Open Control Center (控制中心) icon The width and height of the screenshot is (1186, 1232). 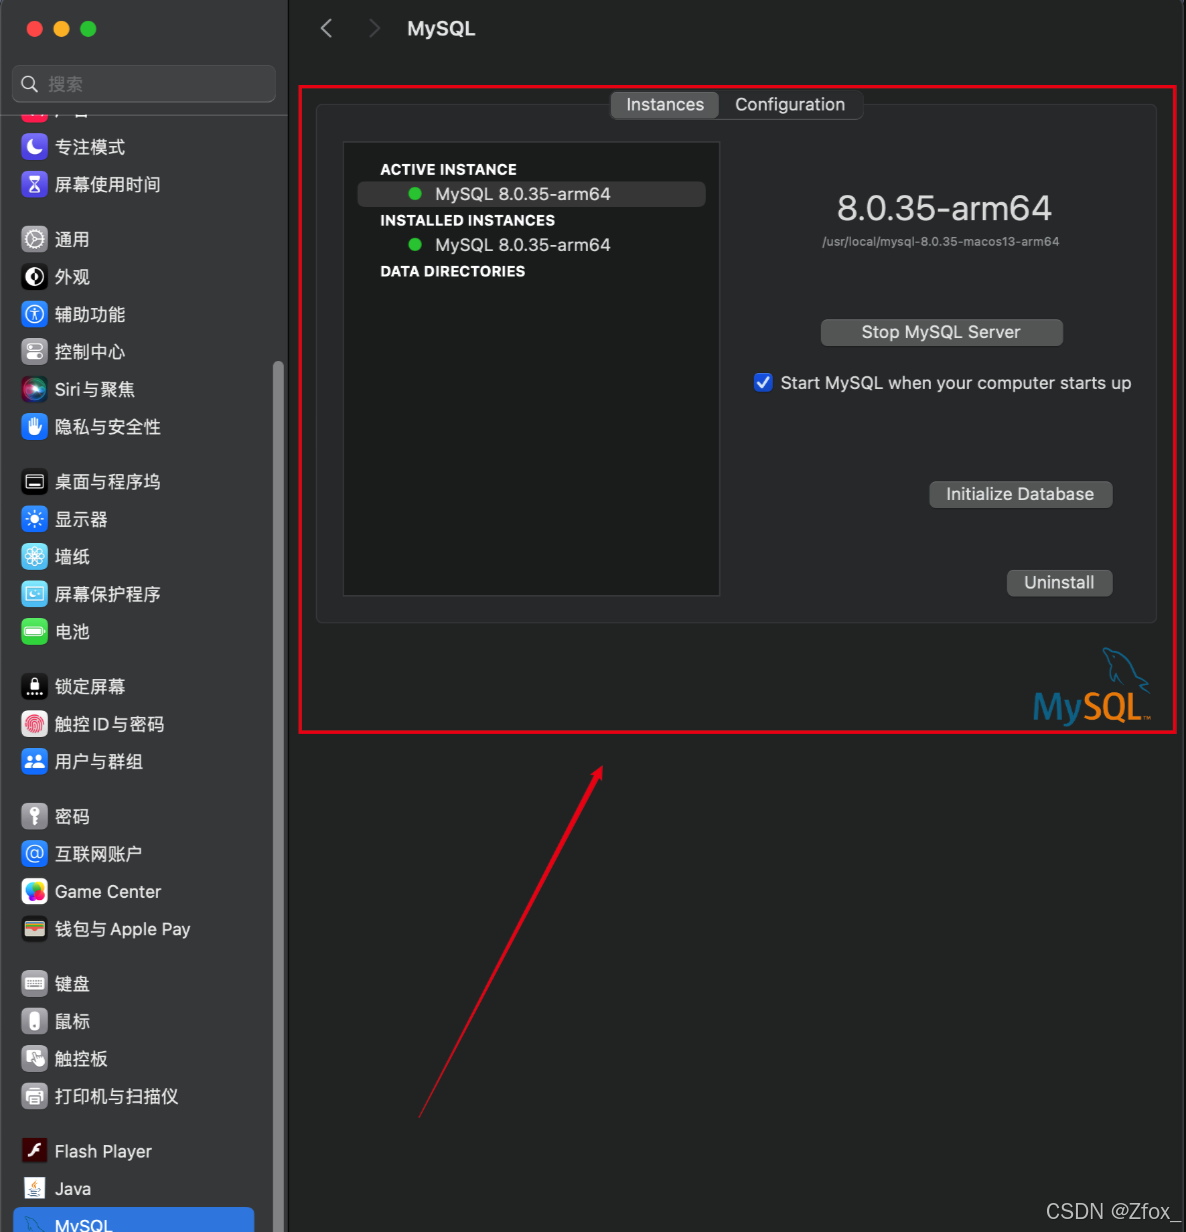pos(35,352)
